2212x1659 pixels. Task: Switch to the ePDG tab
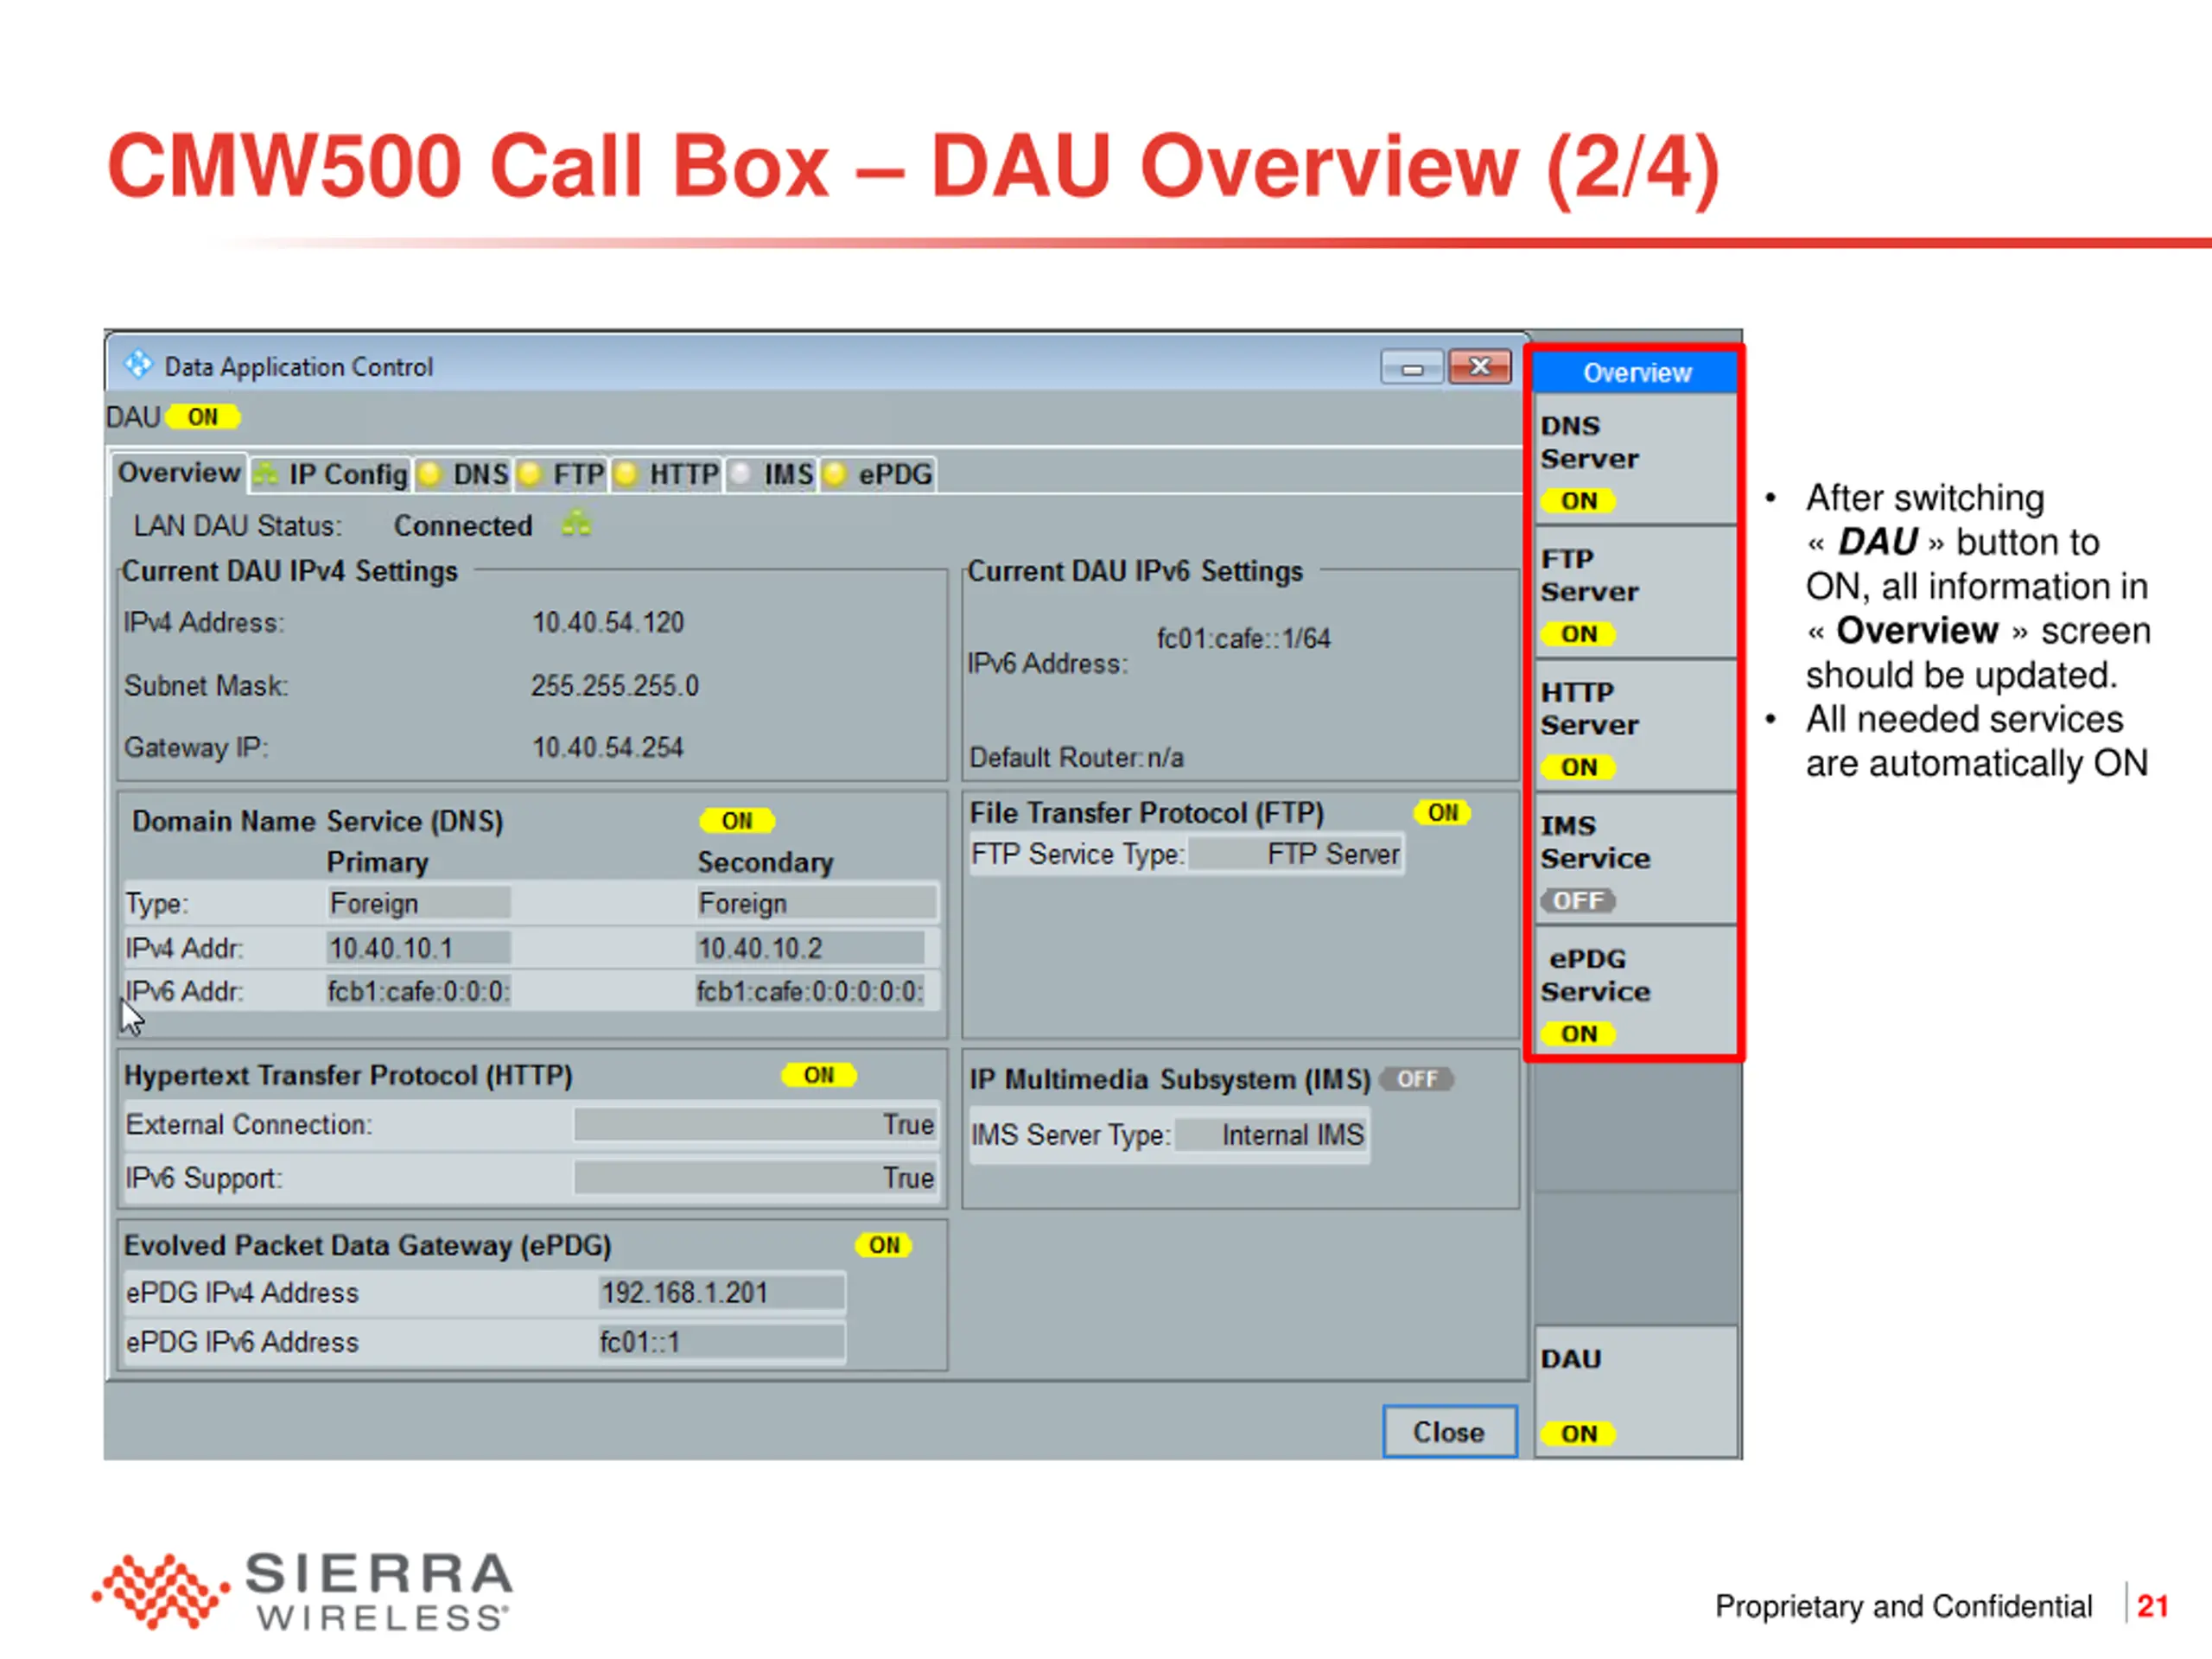(x=877, y=474)
